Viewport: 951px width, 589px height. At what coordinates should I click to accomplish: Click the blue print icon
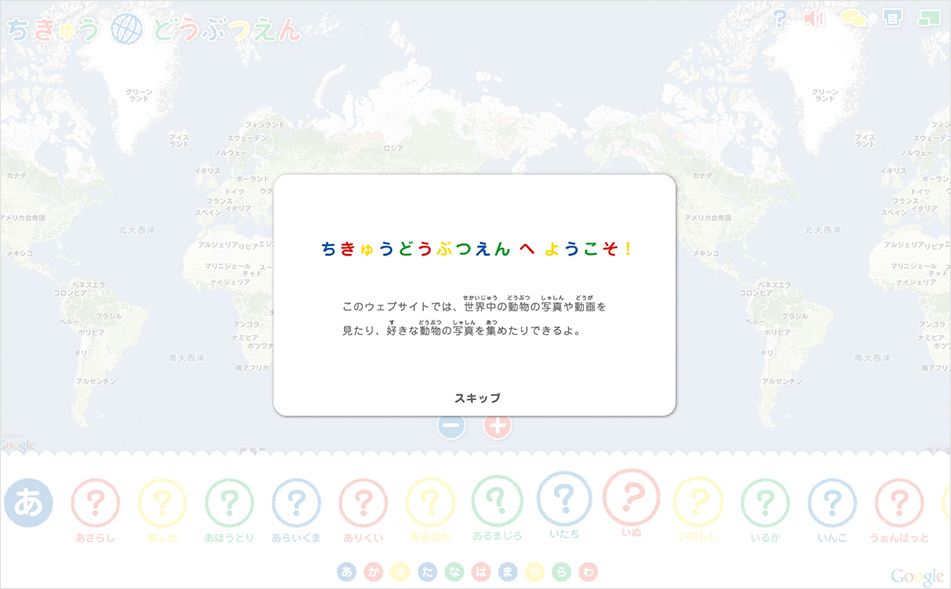point(892,19)
